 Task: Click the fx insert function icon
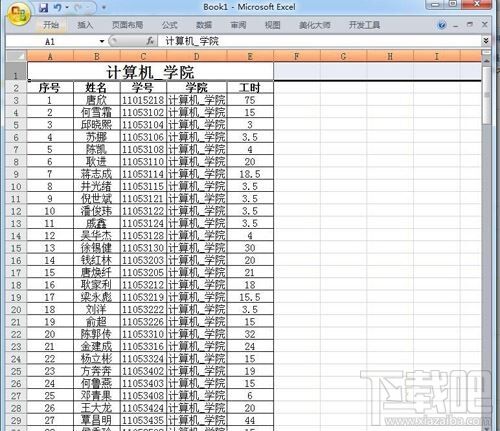(x=150, y=41)
